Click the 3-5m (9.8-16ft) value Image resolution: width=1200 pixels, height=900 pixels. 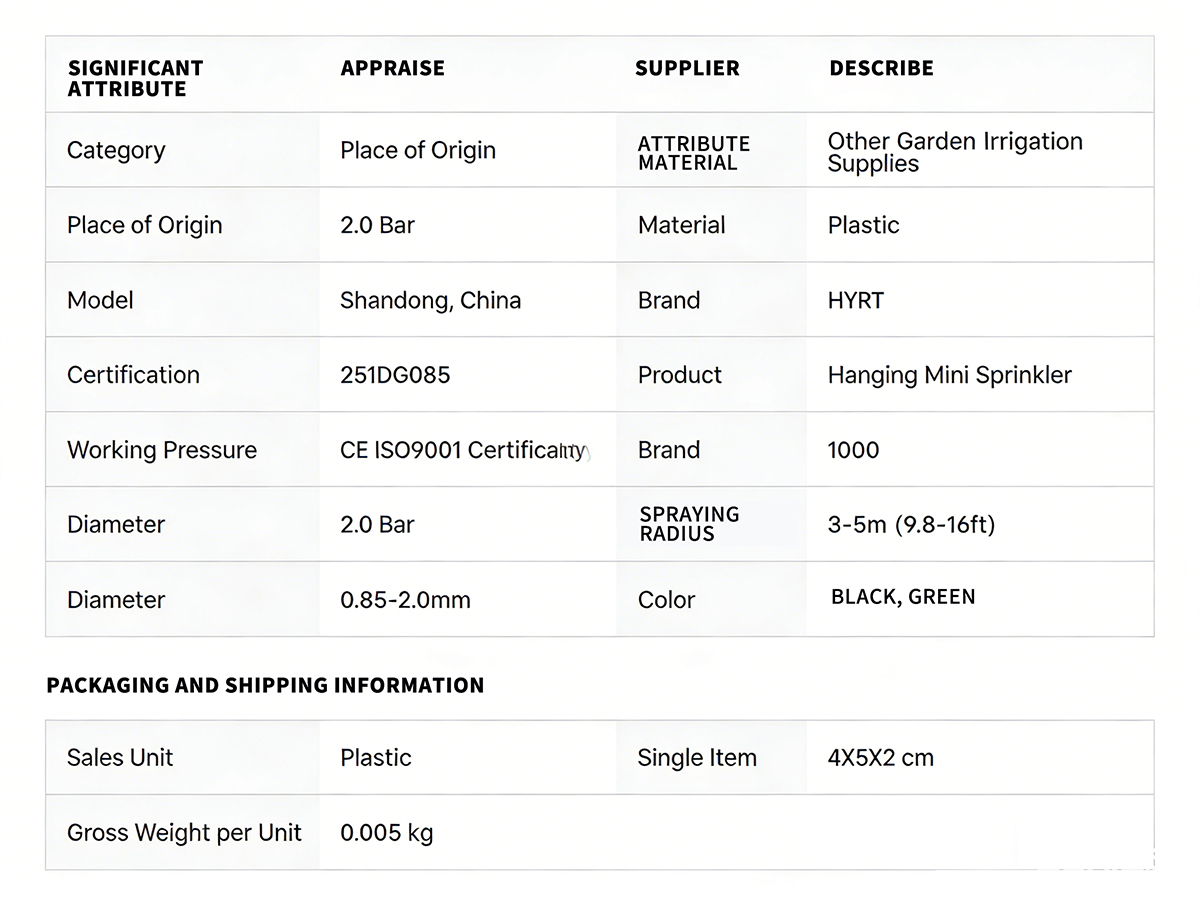pyautogui.click(x=911, y=524)
